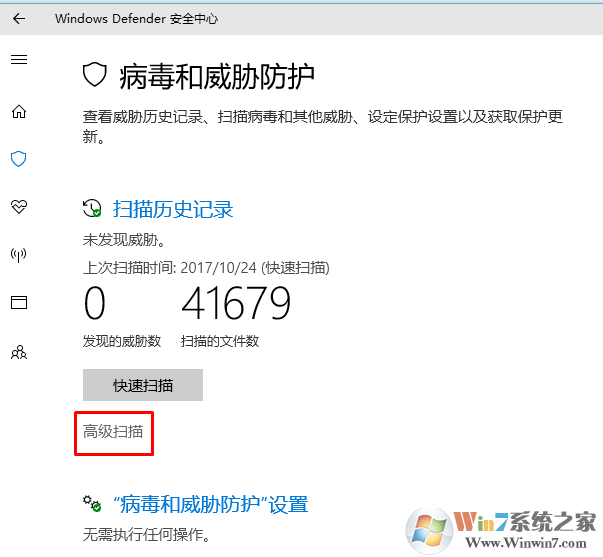Click the 未发现威胁 status text
Screen dimensions: 603x557
125,240
